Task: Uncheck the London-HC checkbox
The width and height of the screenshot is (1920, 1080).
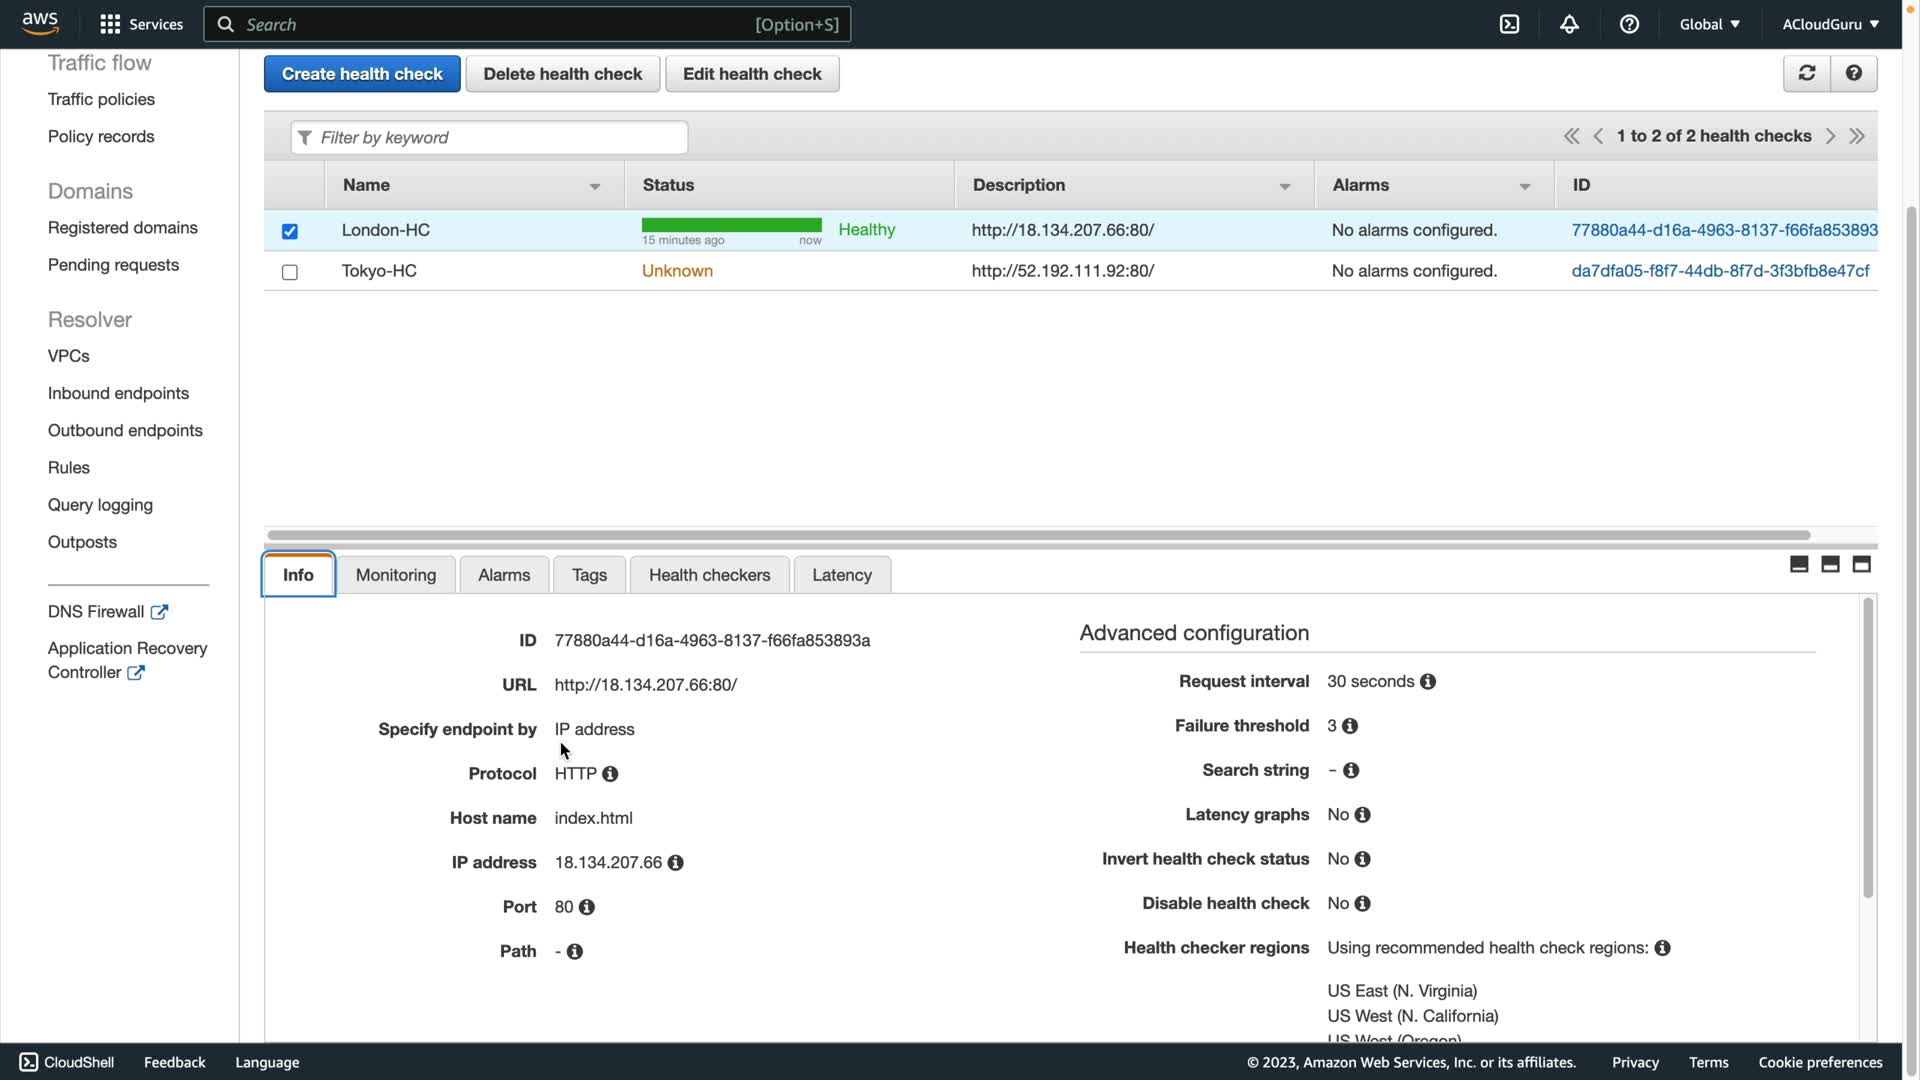Action: point(290,231)
